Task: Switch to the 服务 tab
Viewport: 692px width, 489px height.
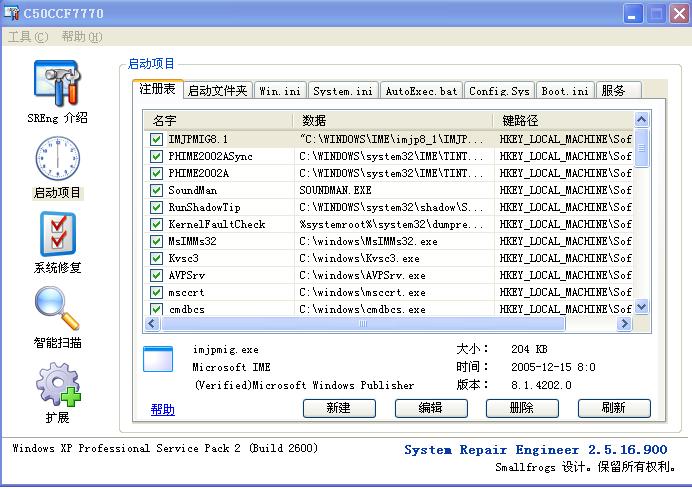Action: (x=613, y=91)
